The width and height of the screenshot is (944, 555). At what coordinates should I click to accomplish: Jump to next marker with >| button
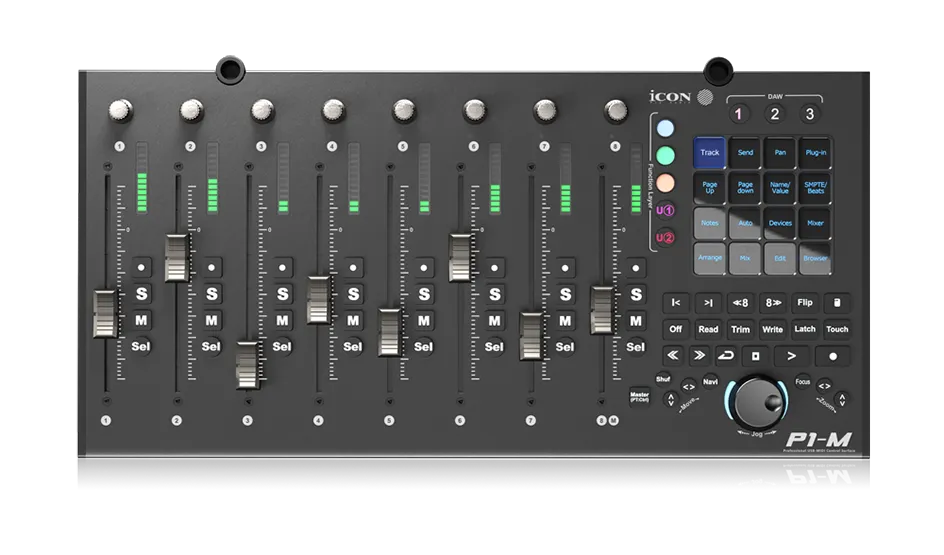[x=709, y=303]
